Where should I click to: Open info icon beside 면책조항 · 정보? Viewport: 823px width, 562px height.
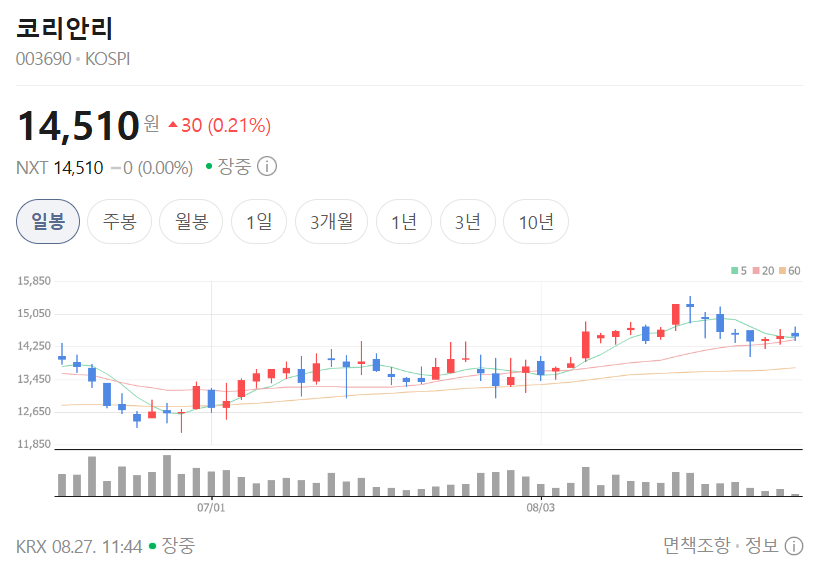794,546
